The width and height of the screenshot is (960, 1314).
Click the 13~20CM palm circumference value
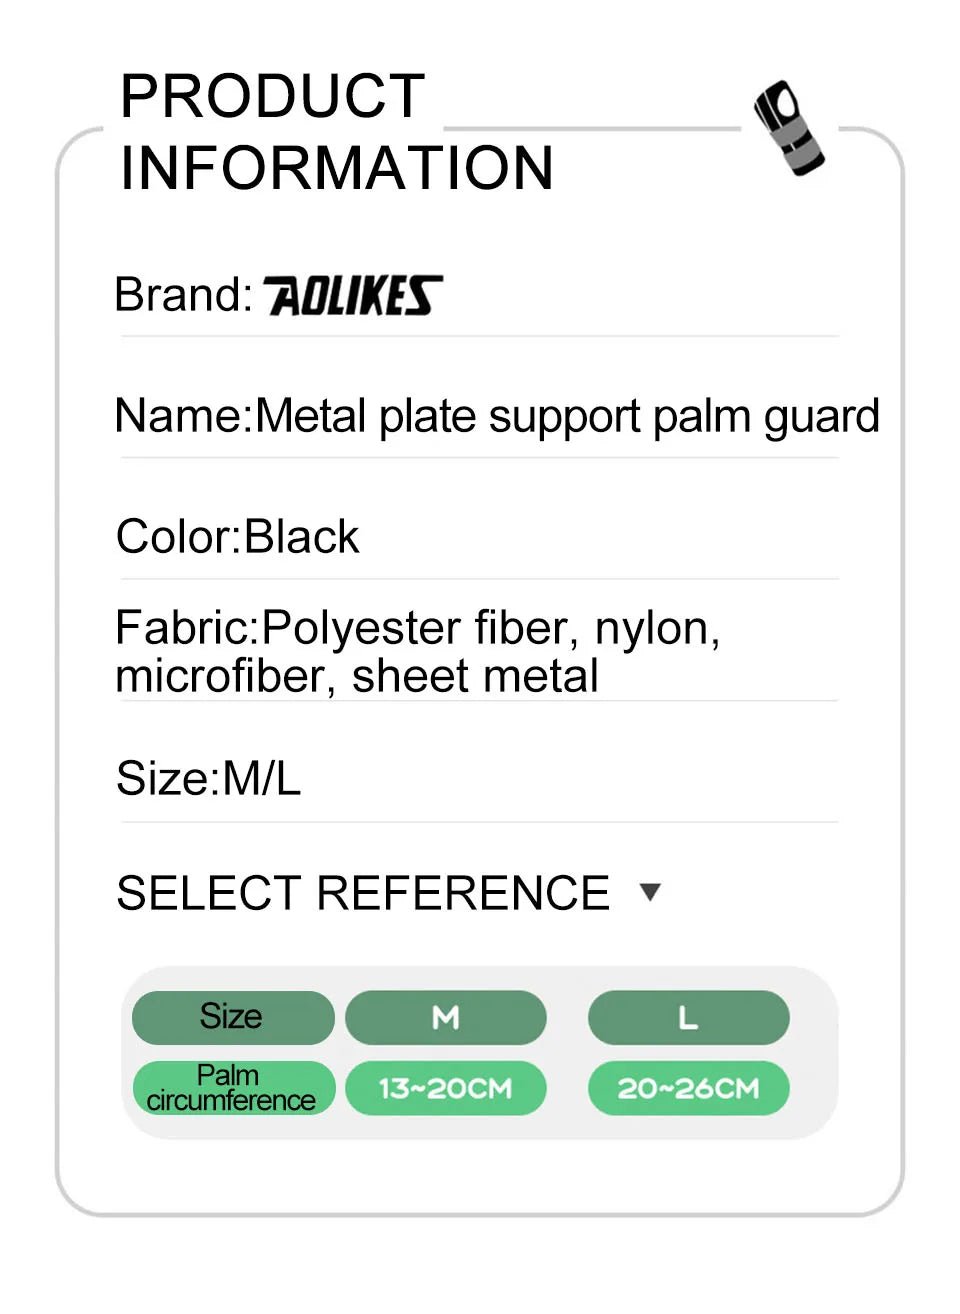(x=446, y=1088)
